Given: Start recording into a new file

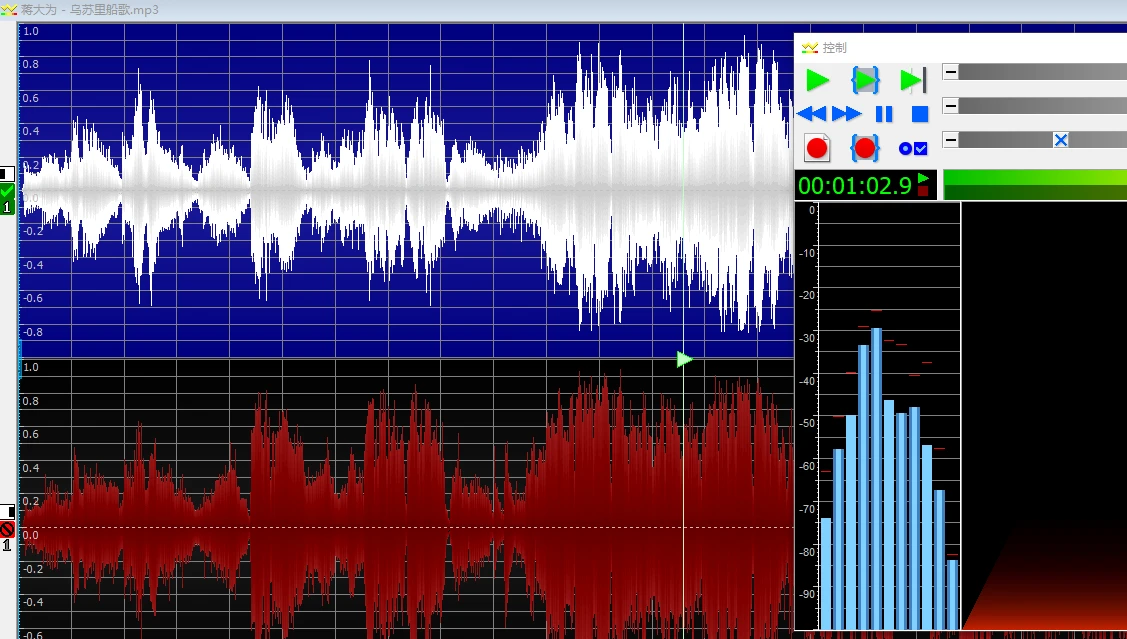Looking at the screenshot, I should [x=817, y=149].
